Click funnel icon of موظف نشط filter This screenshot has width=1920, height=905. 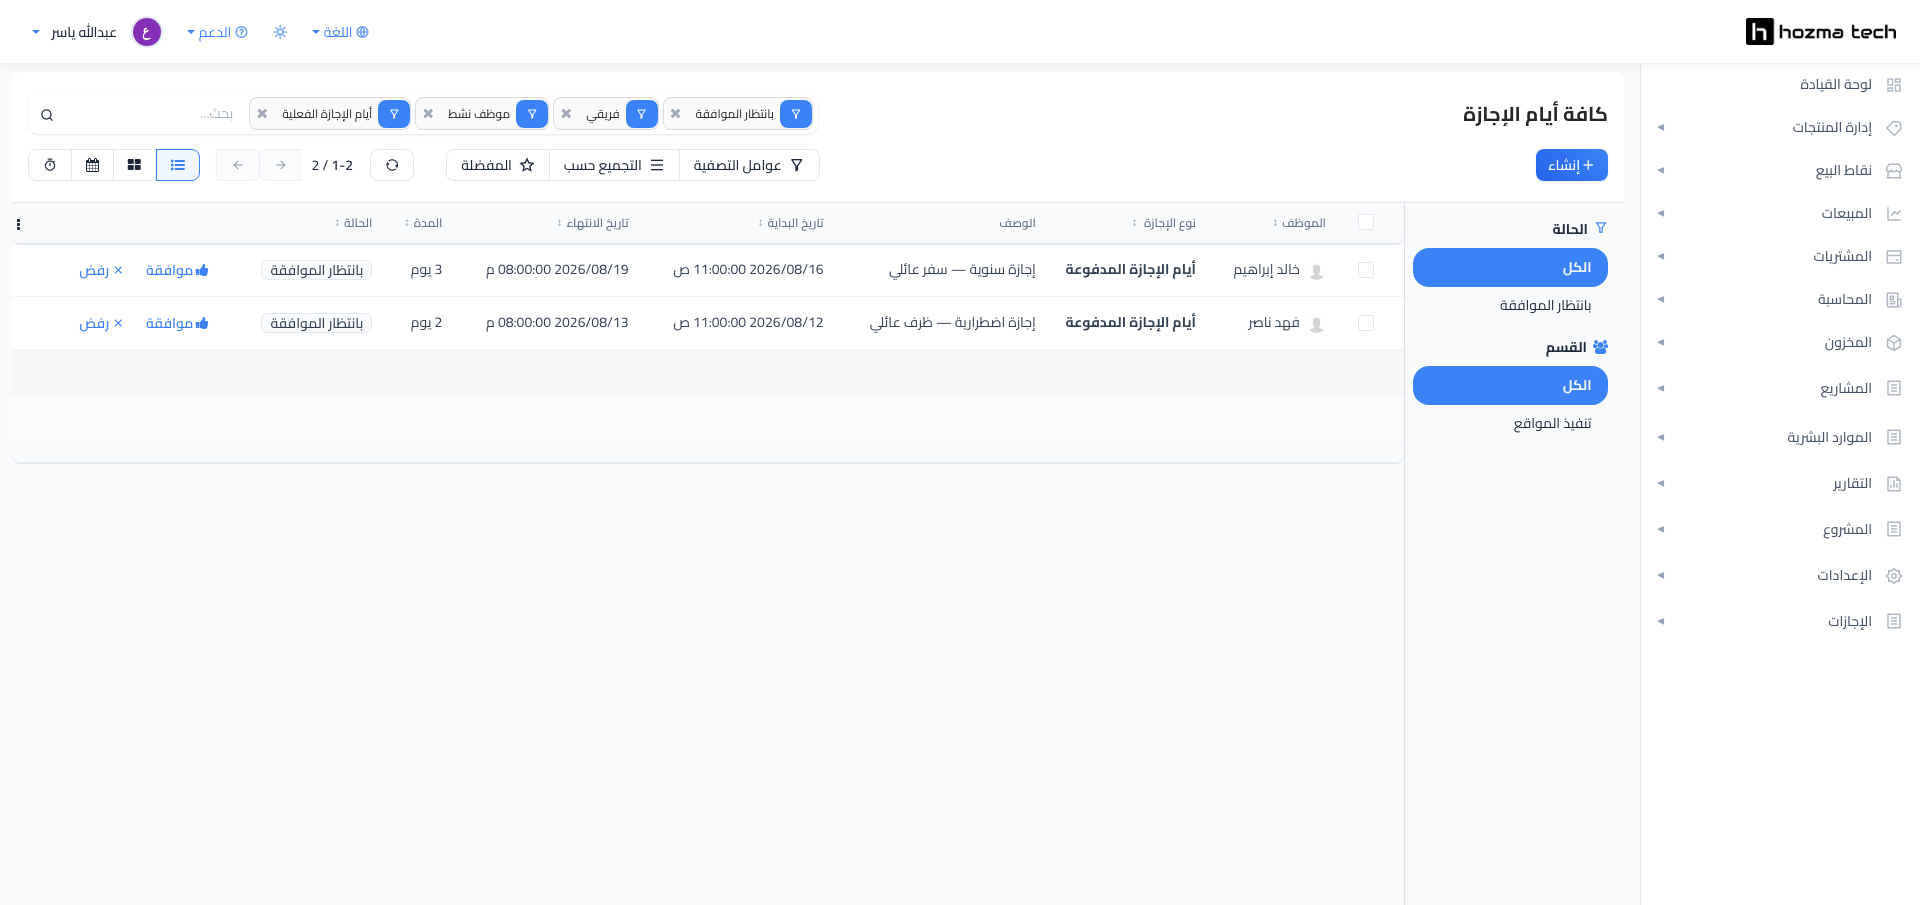[532, 114]
